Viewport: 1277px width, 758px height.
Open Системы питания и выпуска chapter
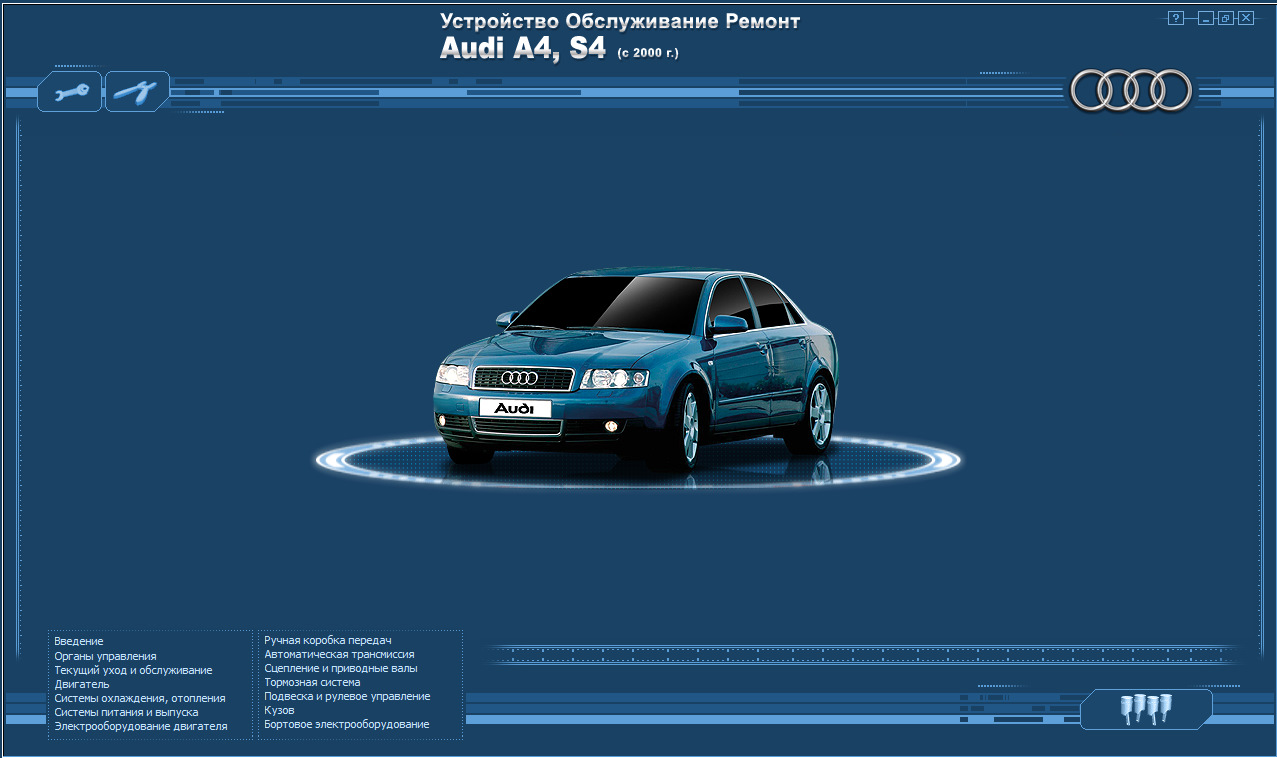point(126,712)
